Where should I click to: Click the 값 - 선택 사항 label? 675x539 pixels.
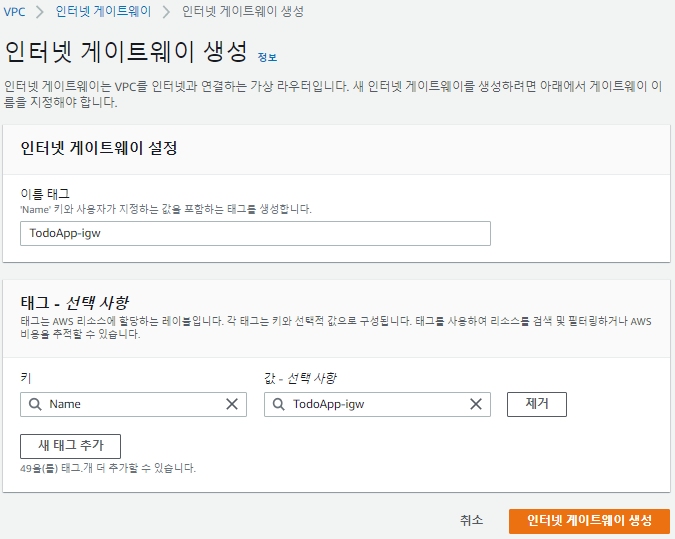[x=300, y=378]
